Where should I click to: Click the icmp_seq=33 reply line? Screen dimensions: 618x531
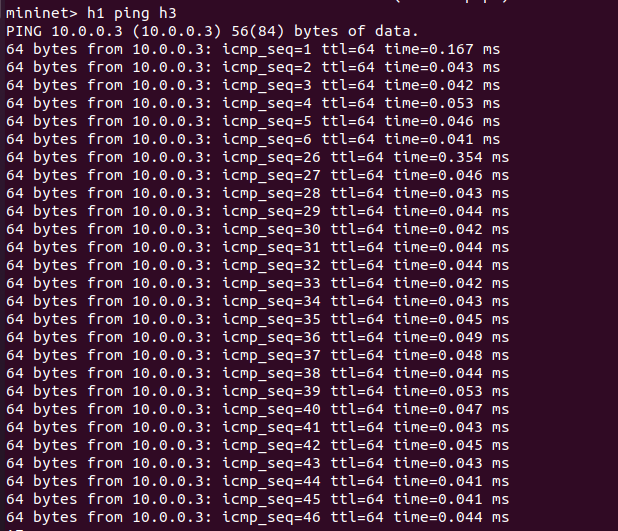click(256, 282)
